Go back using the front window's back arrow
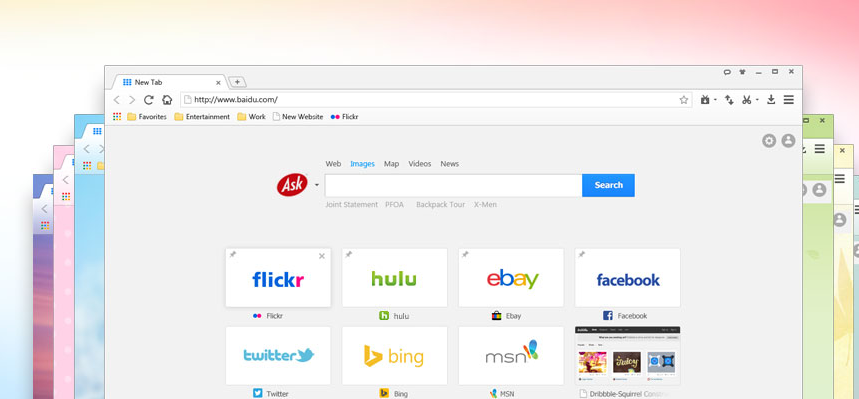The height and width of the screenshot is (399, 859). pos(116,100)
